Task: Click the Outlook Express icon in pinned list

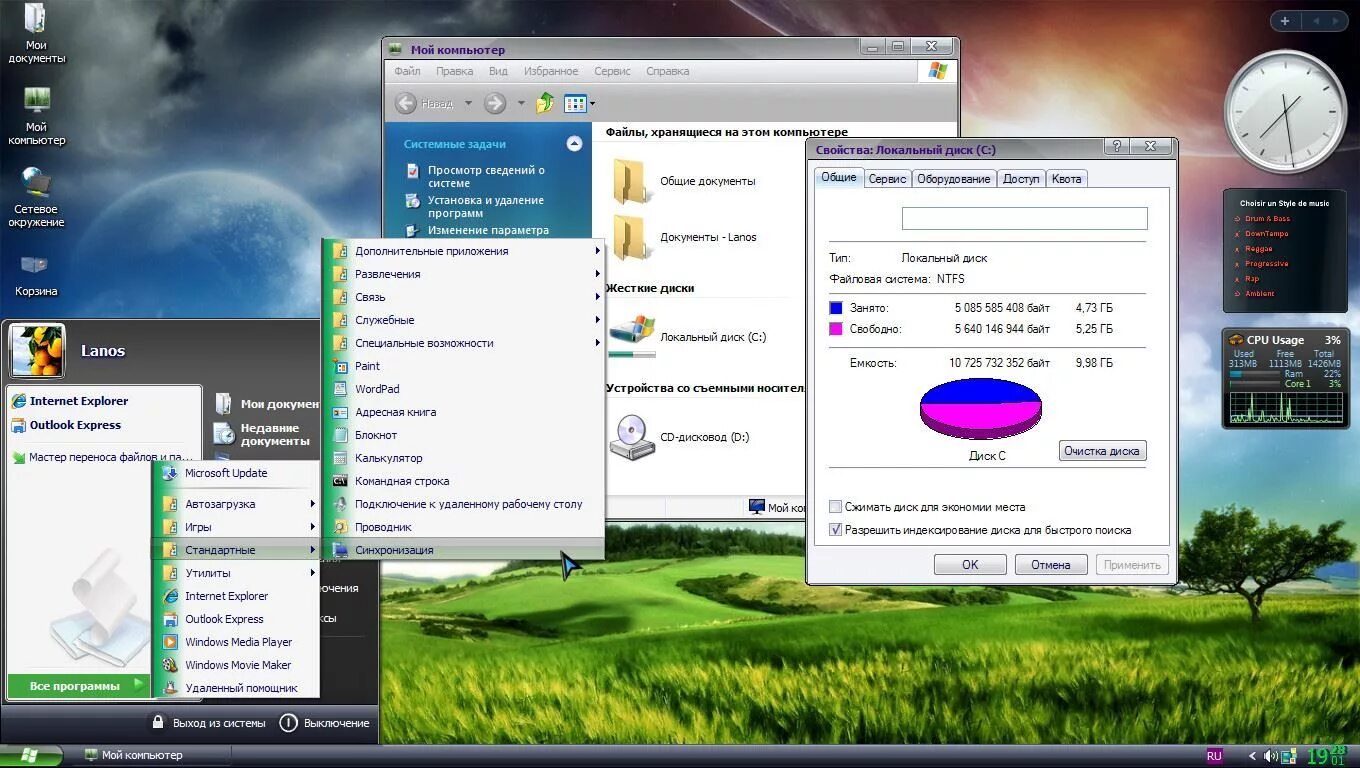Action: 18,425
